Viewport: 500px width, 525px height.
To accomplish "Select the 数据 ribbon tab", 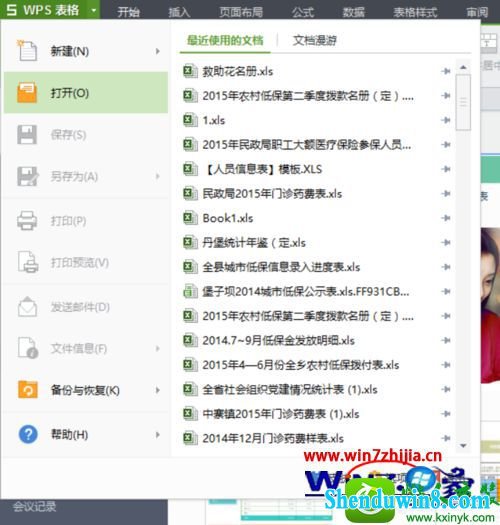I will point(354,12).
